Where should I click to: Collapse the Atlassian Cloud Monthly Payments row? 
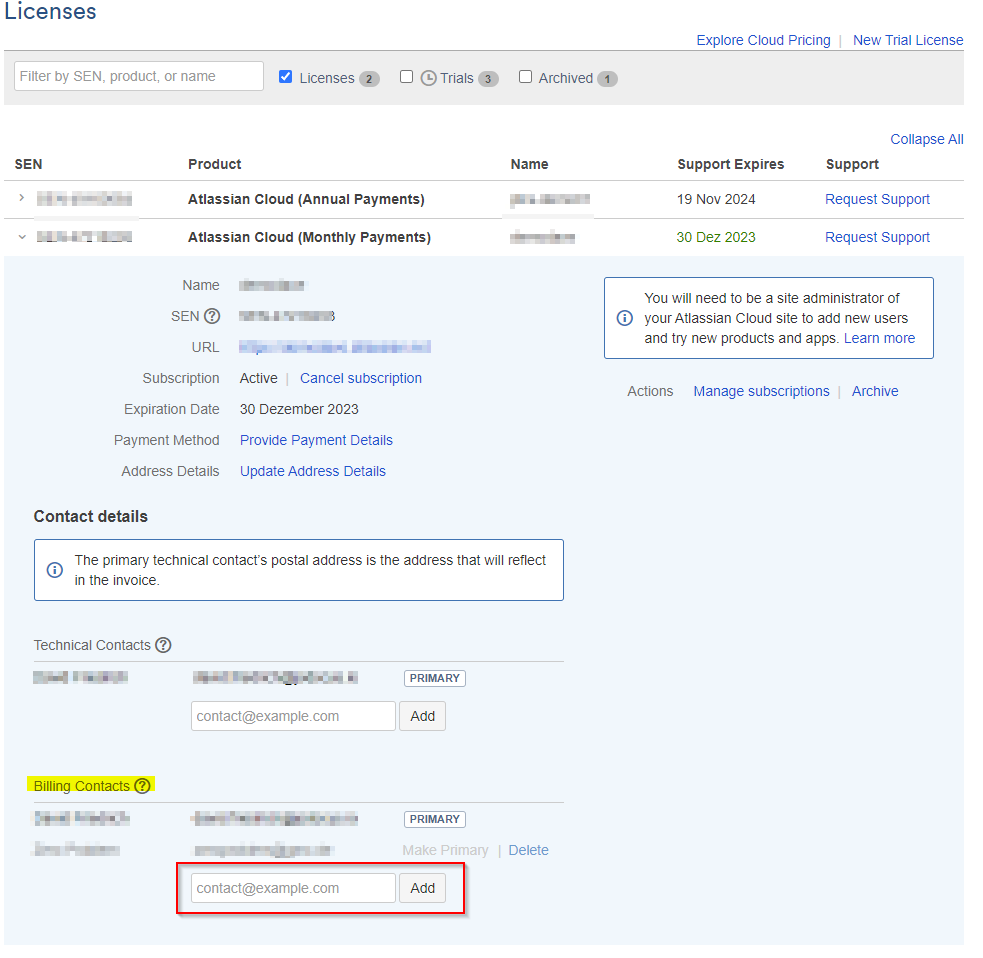[x=22, y=237]
